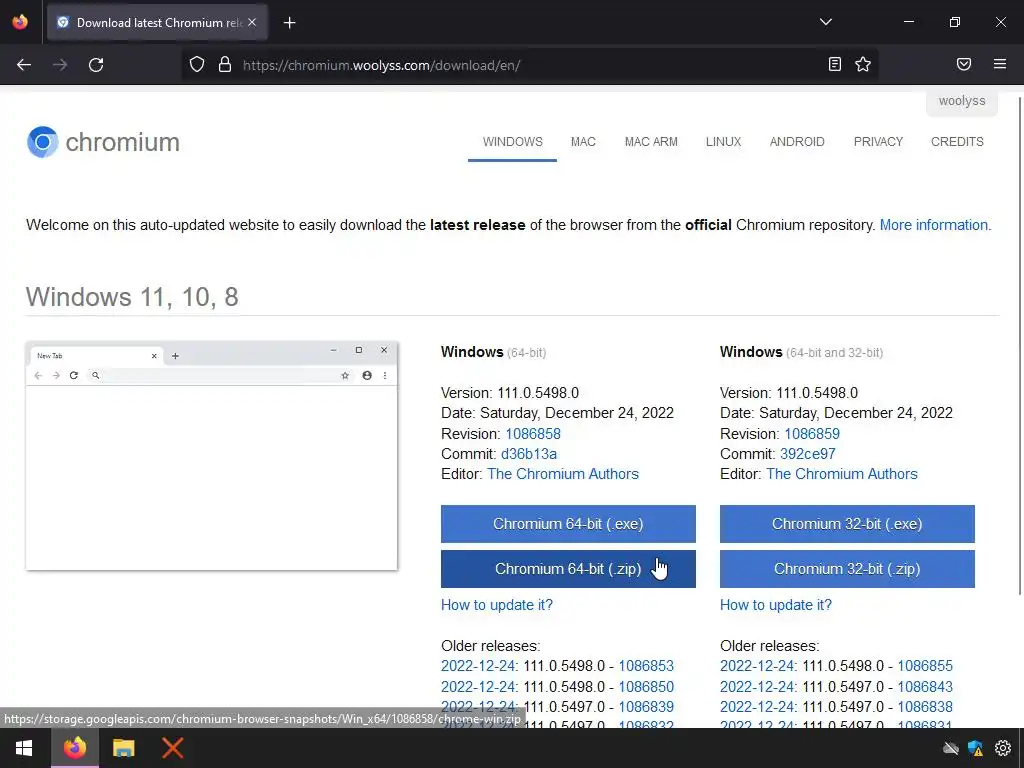Open older release 1086839

[x=646, y=707]
